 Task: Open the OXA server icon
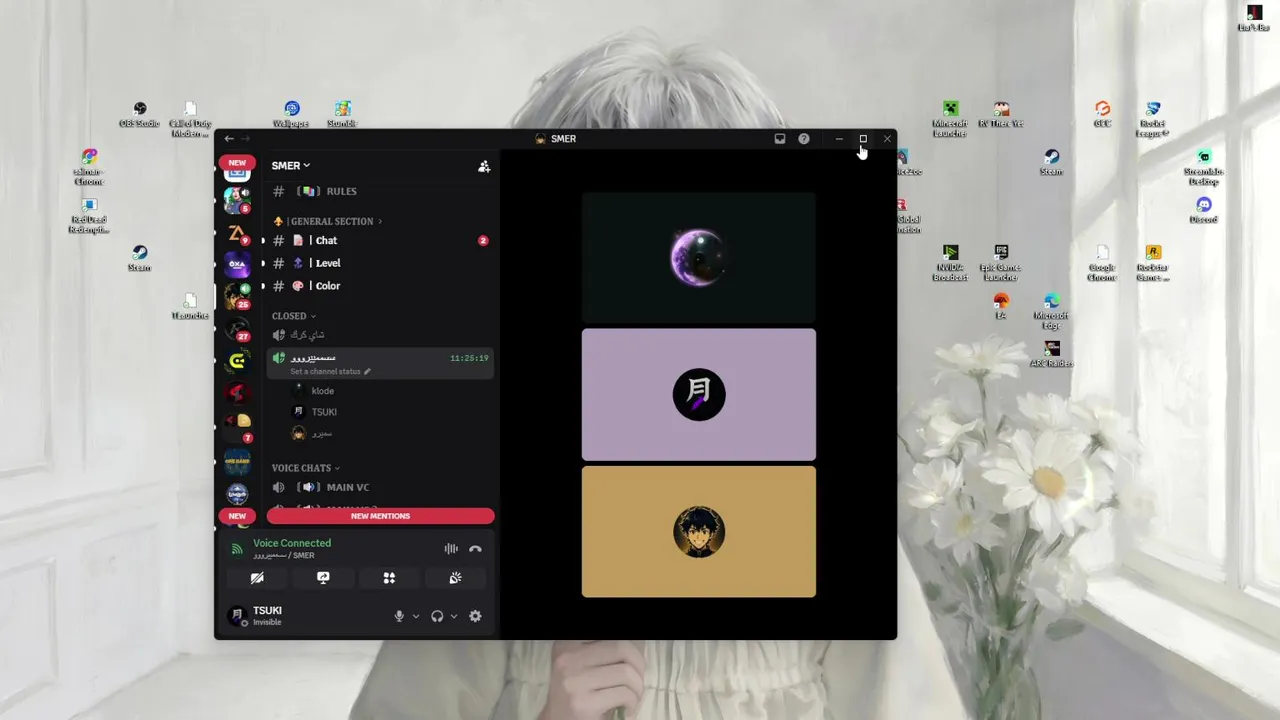pos(237,265)
